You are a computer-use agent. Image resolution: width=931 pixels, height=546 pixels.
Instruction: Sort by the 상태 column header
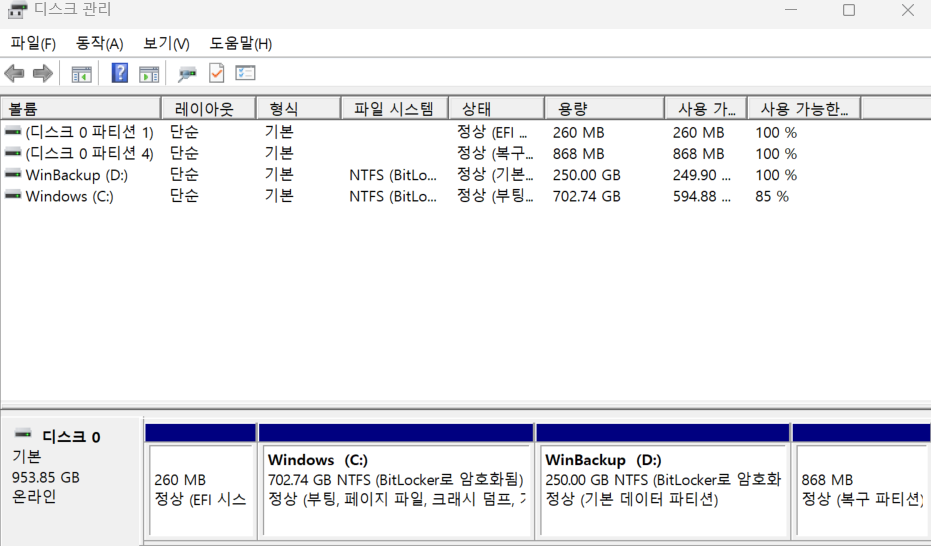497,109
